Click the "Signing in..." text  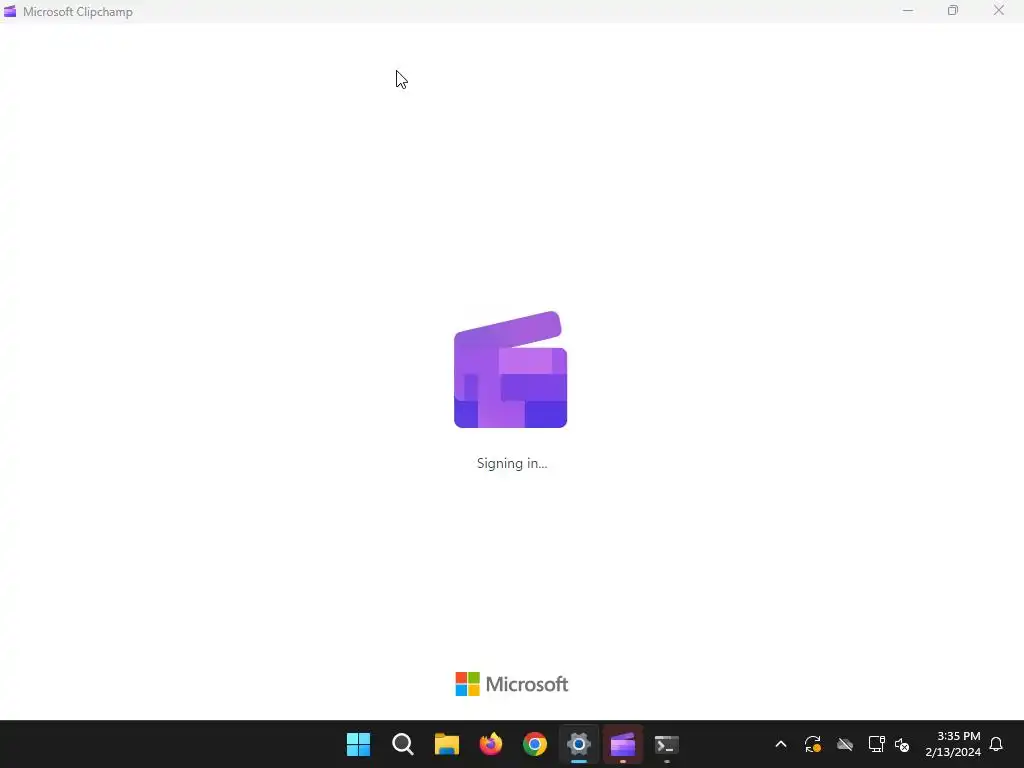(512, 463)
